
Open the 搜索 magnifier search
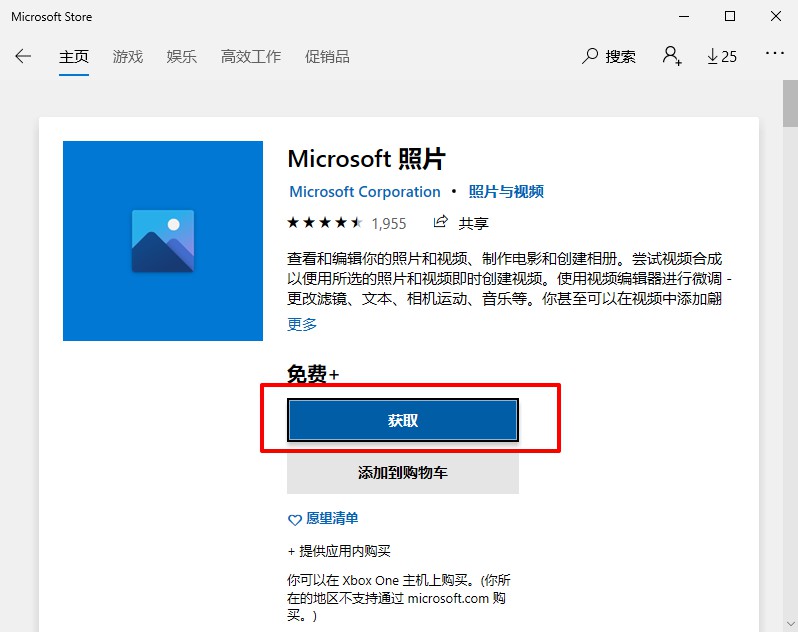tap(609, 56)
